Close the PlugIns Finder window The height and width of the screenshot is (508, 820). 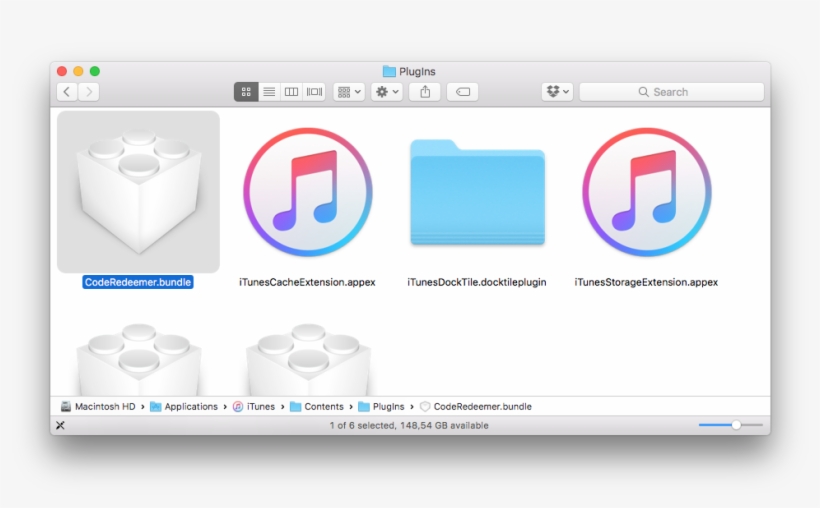click(x=62, y=71)
